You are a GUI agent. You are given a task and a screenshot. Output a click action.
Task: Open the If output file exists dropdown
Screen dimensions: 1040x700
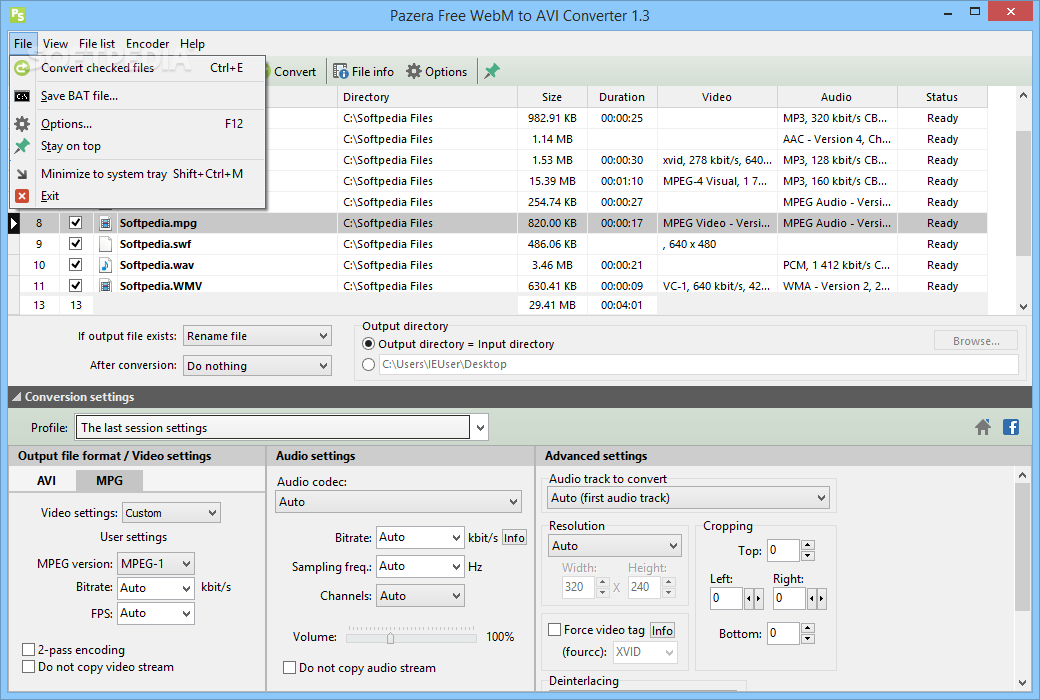click(257, 336)
